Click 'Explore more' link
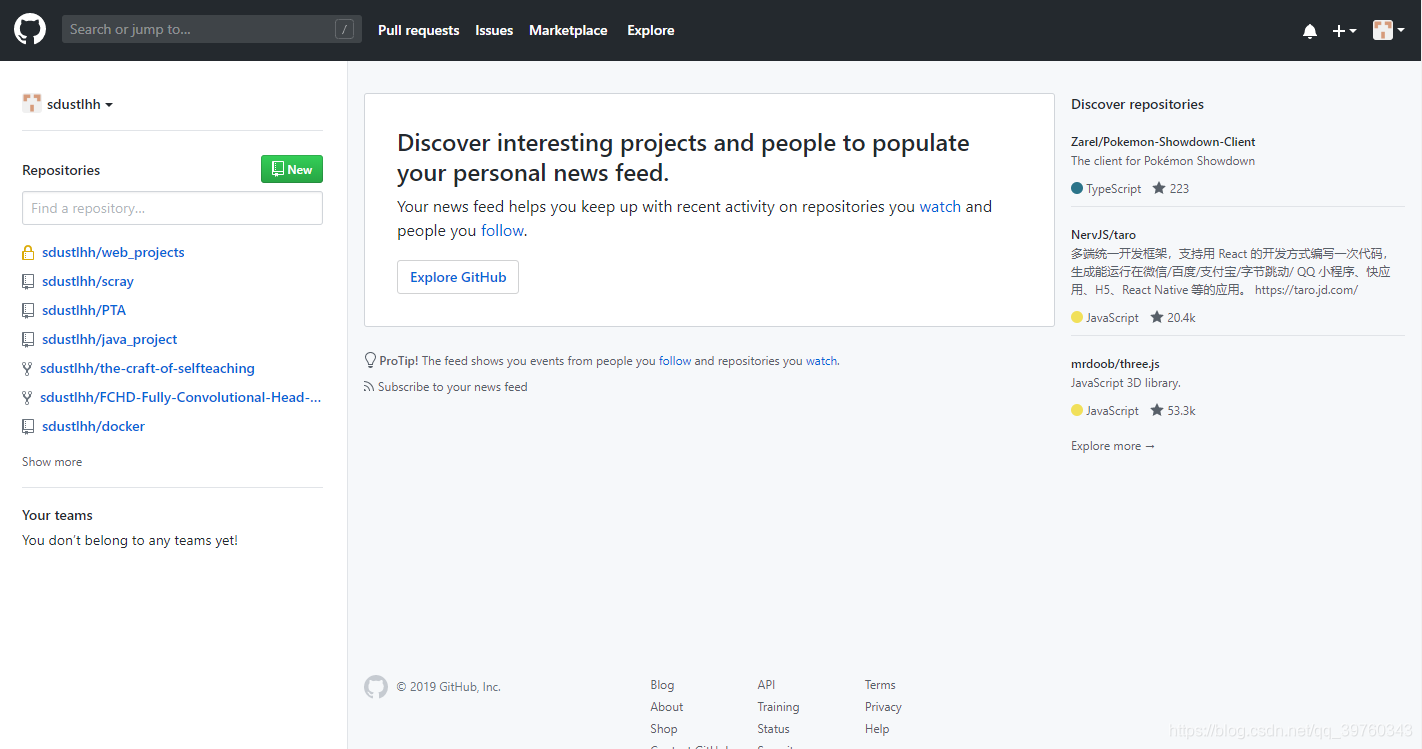 click(x=1113, y=446)
